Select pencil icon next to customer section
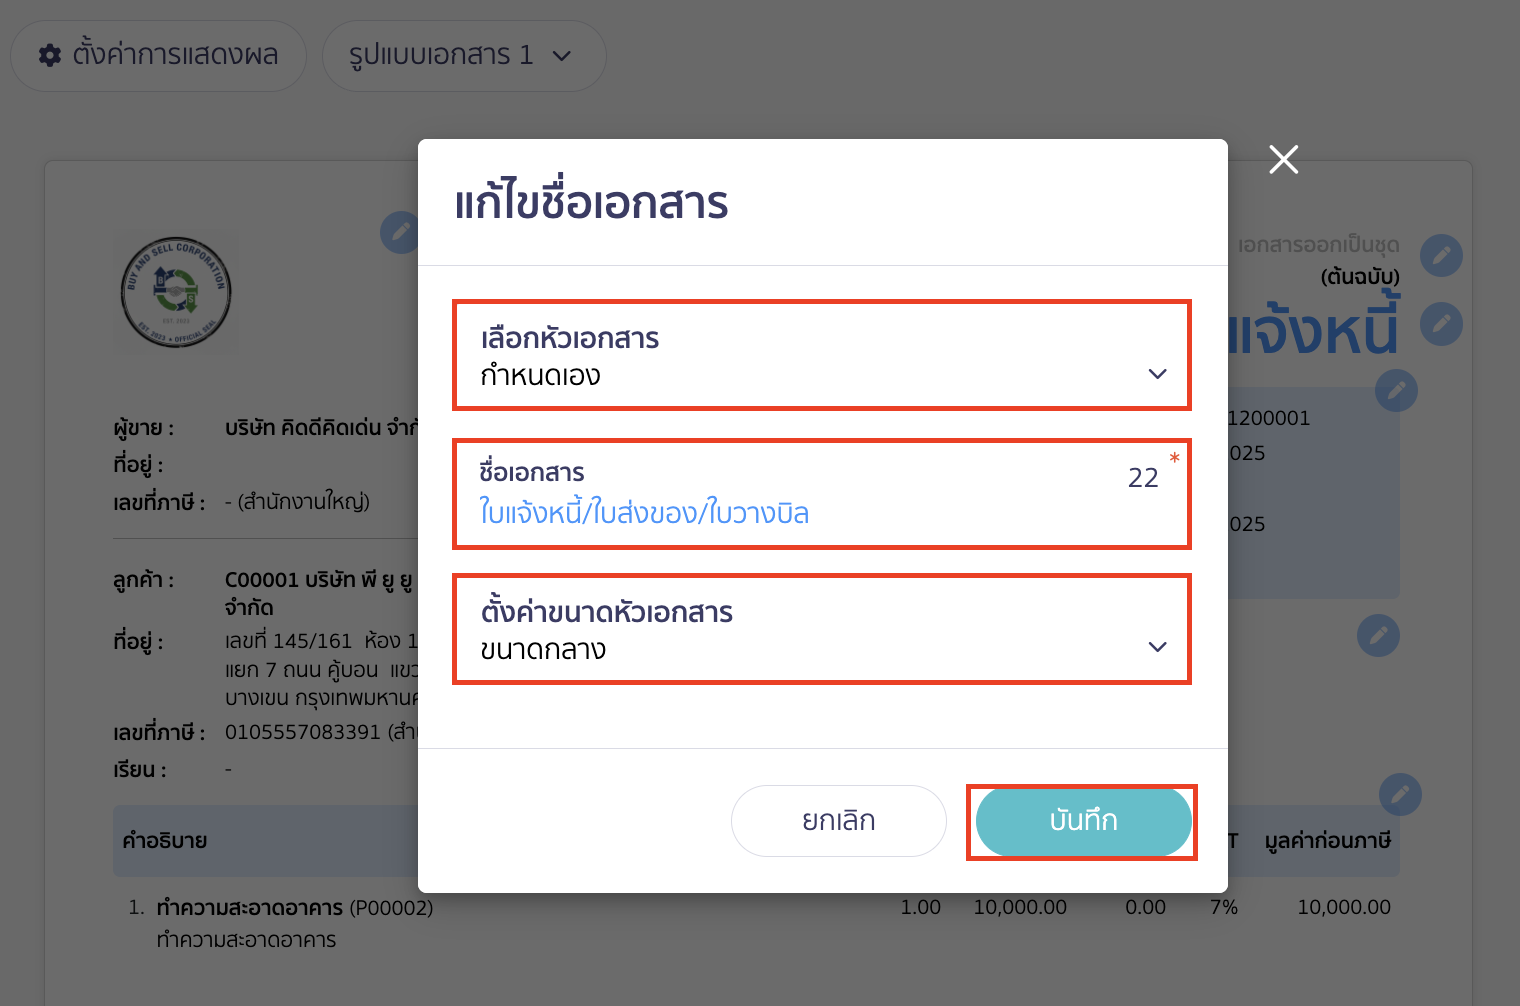This screenshot has width=1520, height=1006. click(x=1378, y=635)
